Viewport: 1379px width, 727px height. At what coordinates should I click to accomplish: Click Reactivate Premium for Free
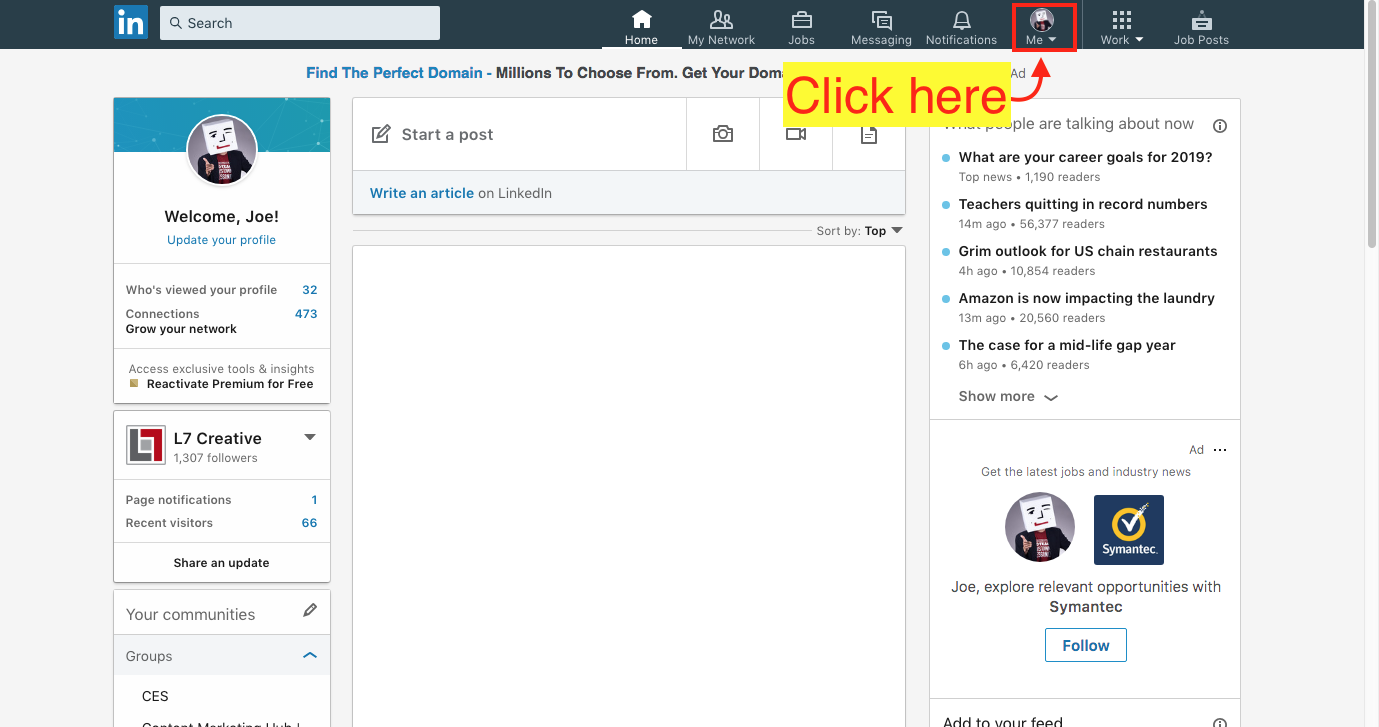(x=230, y=384)
